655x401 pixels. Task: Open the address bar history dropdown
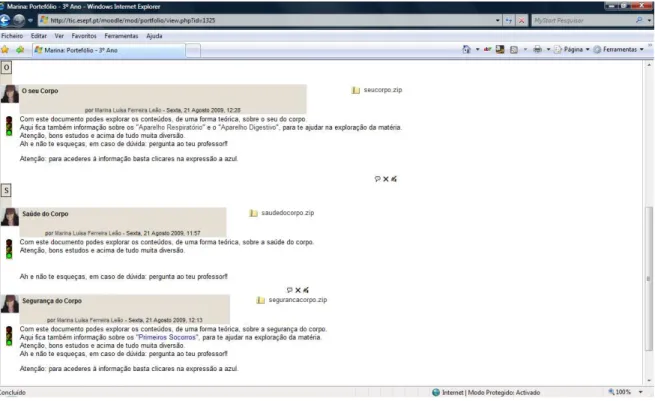coord(498,20)
